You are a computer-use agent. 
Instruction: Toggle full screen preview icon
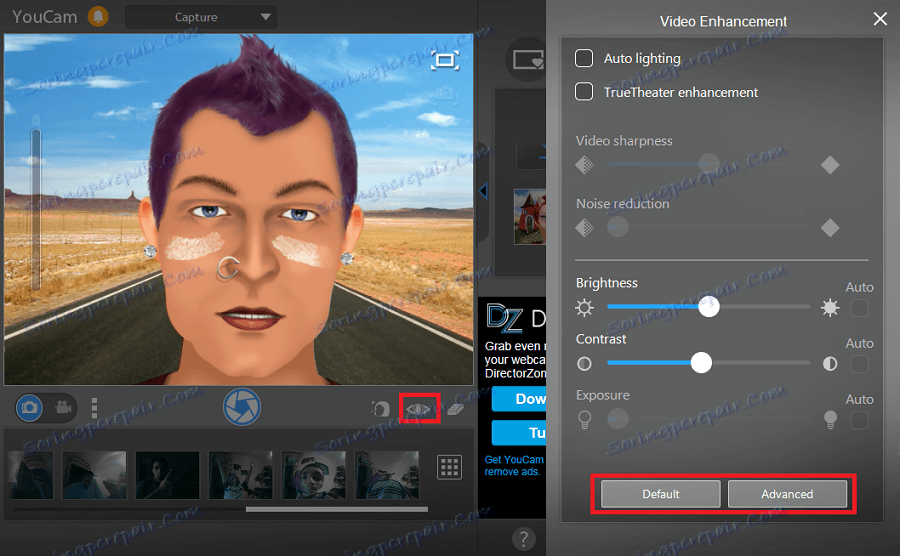click(x=445, y=60)
